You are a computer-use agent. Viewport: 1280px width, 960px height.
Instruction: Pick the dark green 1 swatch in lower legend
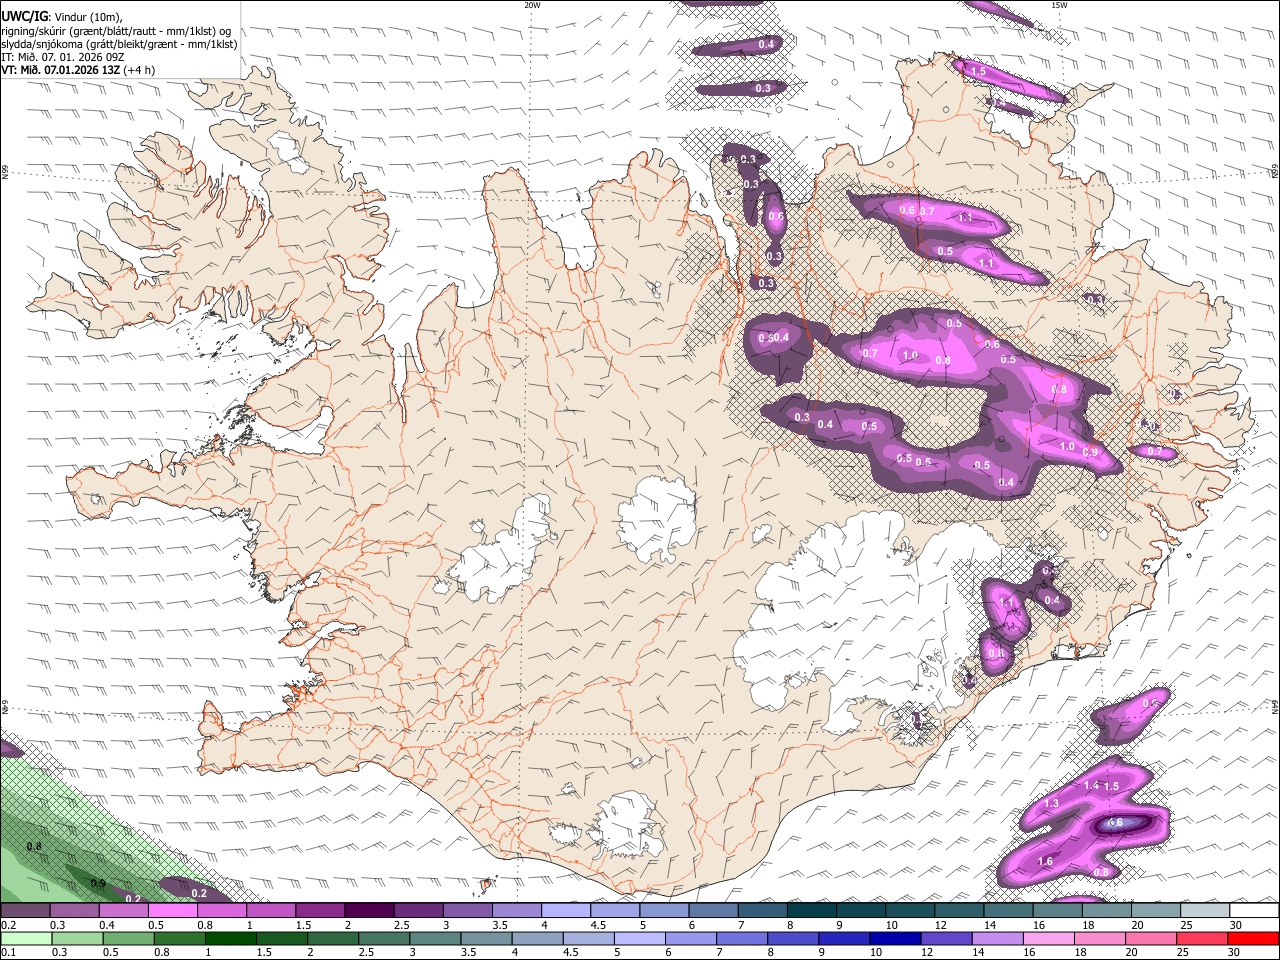229,938
